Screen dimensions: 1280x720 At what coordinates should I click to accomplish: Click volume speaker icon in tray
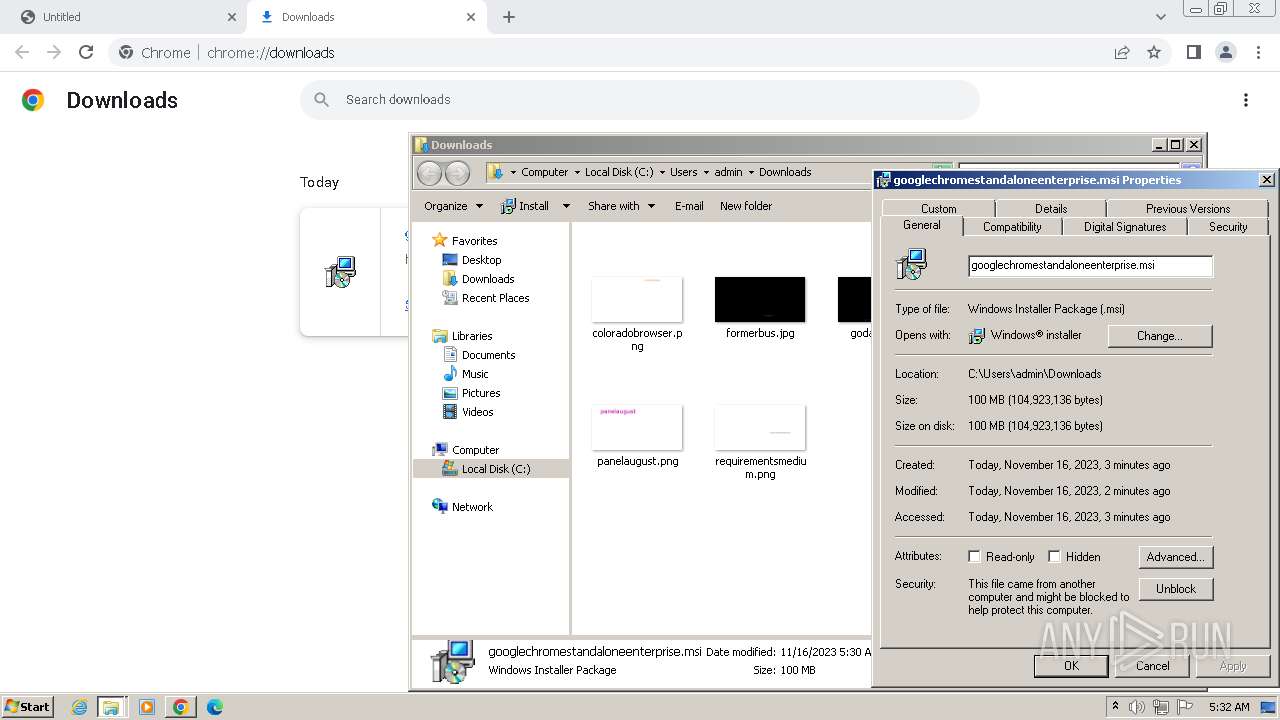click(x=1137, y=707)
